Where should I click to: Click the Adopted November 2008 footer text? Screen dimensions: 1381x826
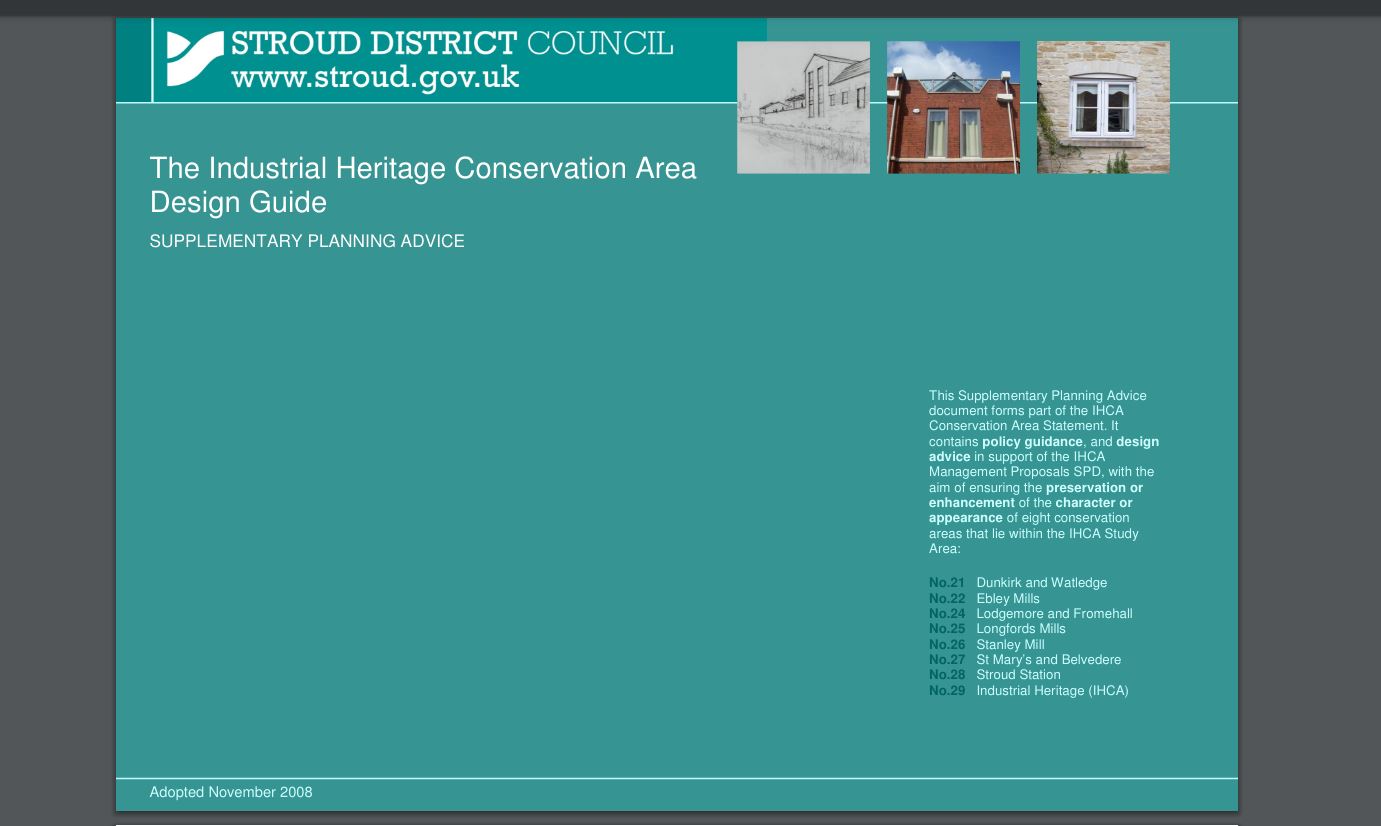[231, 792]
